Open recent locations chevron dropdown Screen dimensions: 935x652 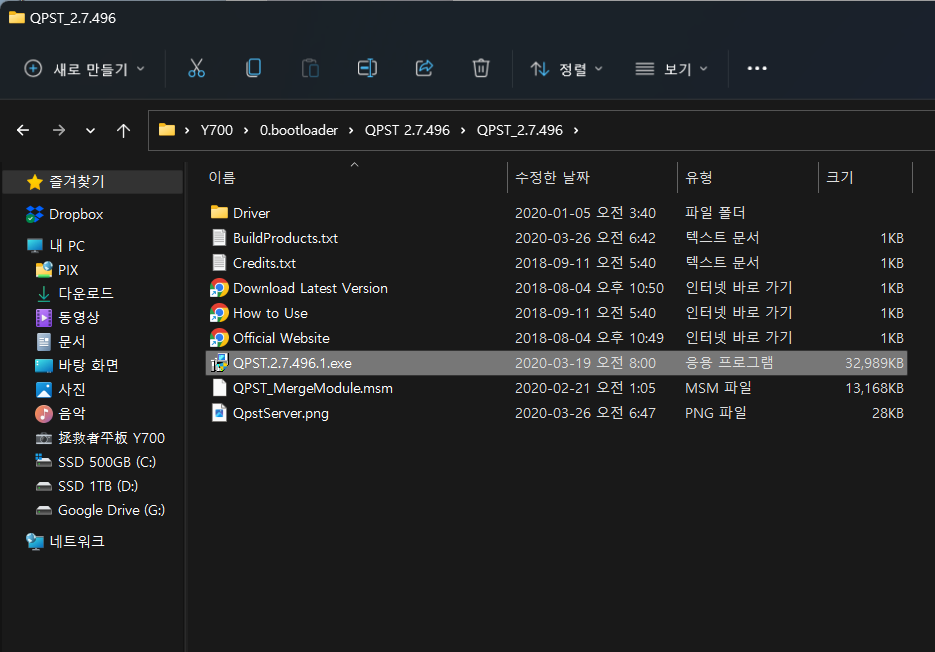coord(91,131)
